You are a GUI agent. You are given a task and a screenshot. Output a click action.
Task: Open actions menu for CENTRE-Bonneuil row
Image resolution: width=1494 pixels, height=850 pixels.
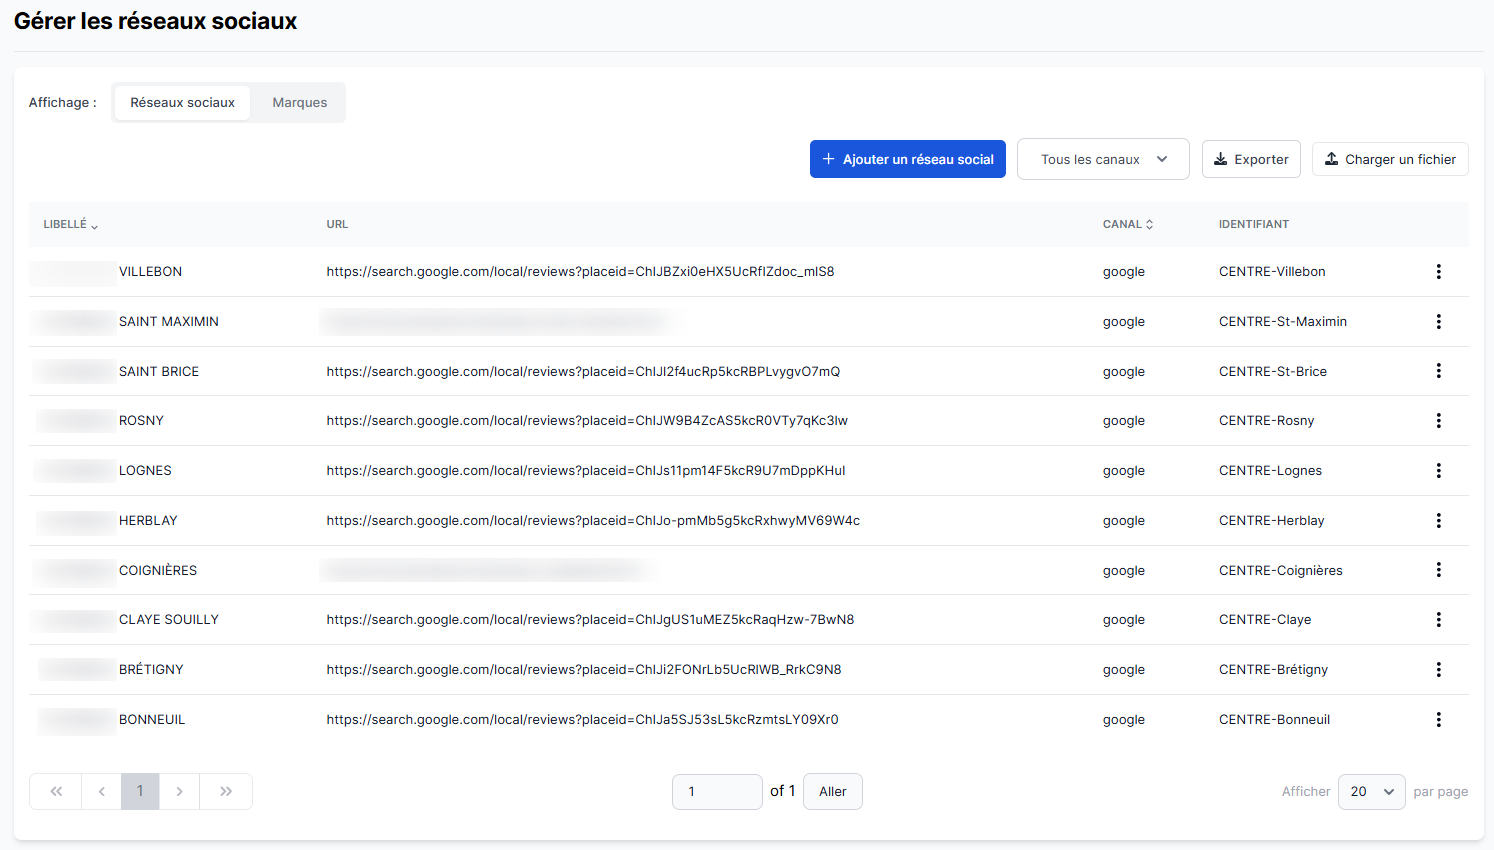[x=1438, y=720]
